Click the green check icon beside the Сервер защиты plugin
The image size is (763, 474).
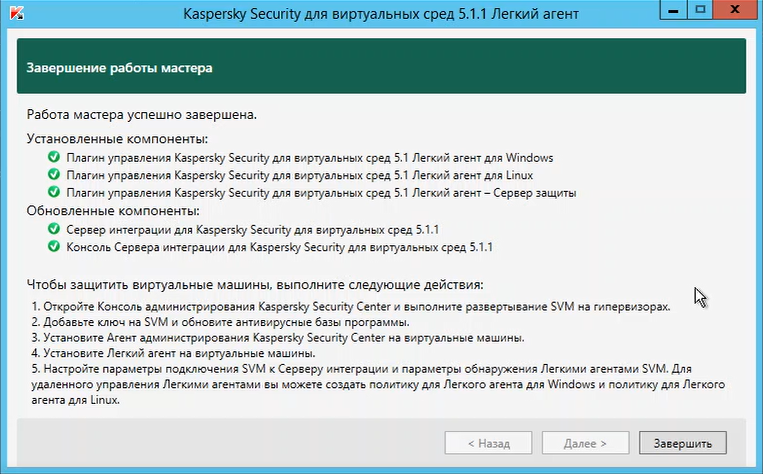coord(54,192)
